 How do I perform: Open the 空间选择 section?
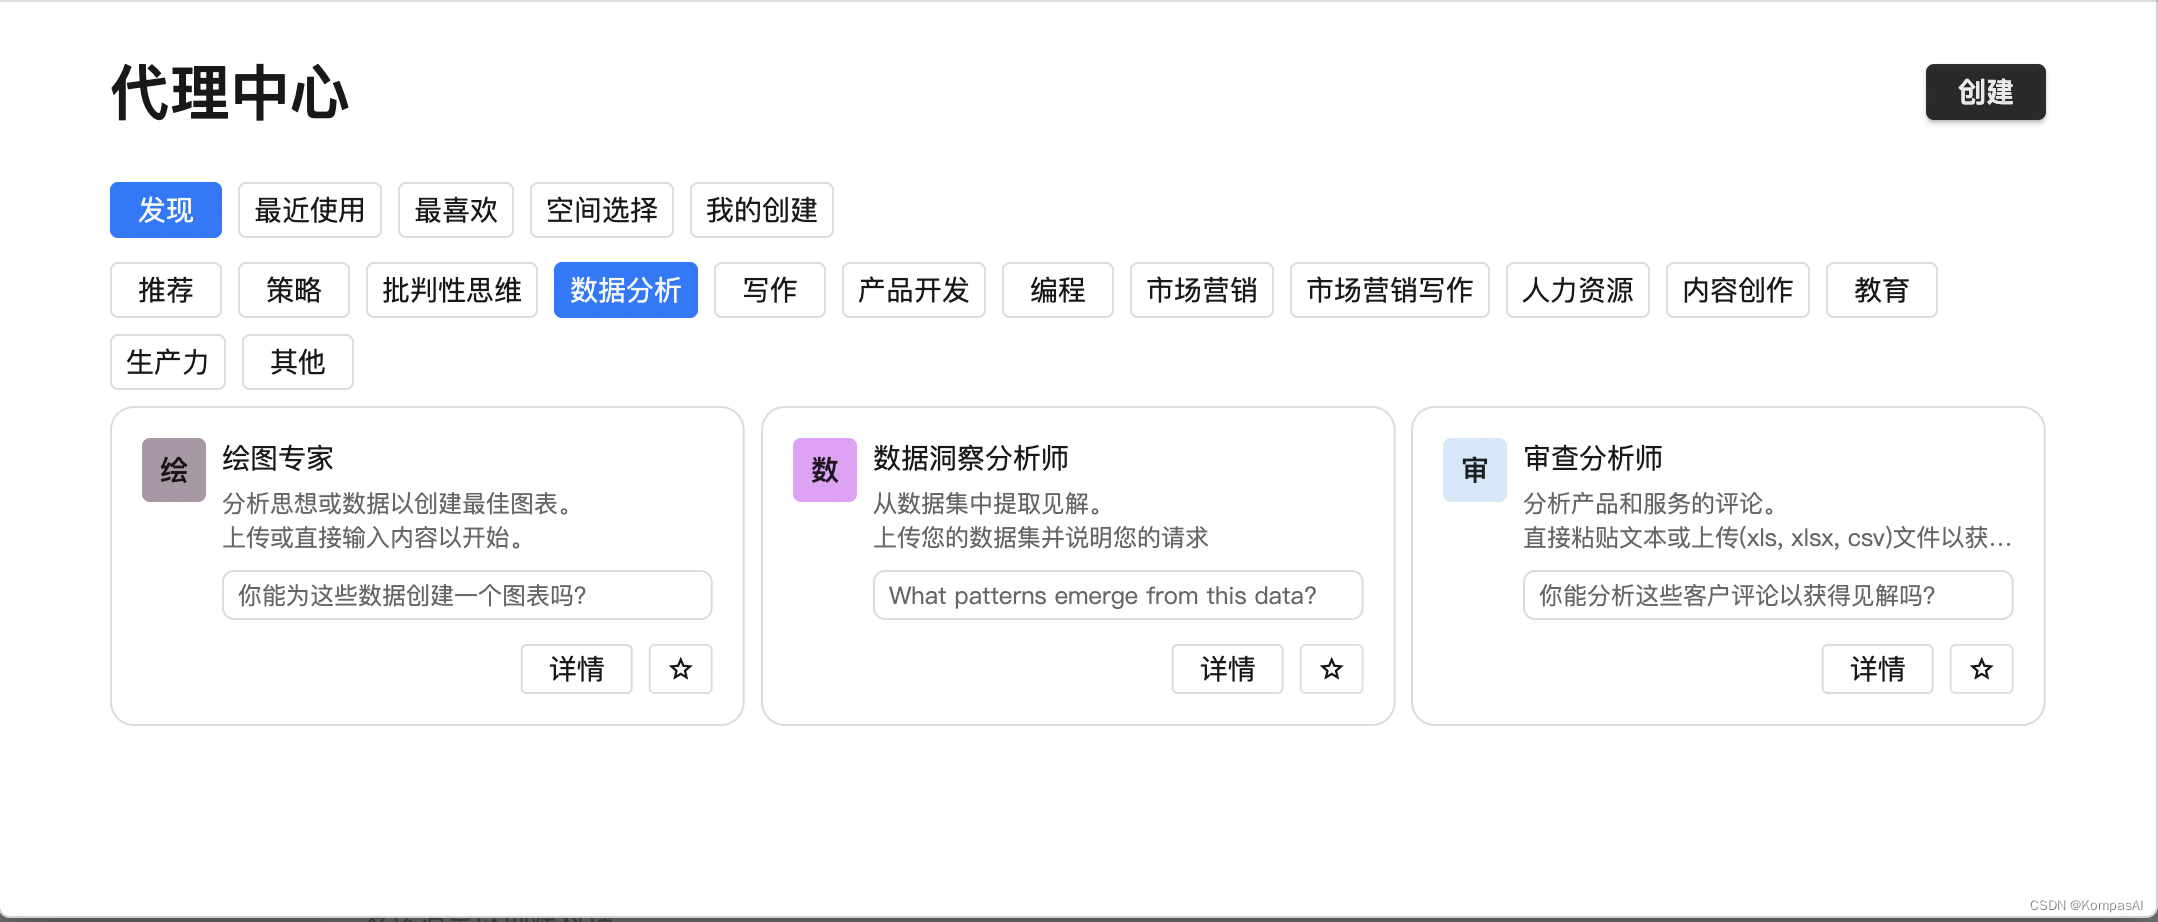click(601, 210)
